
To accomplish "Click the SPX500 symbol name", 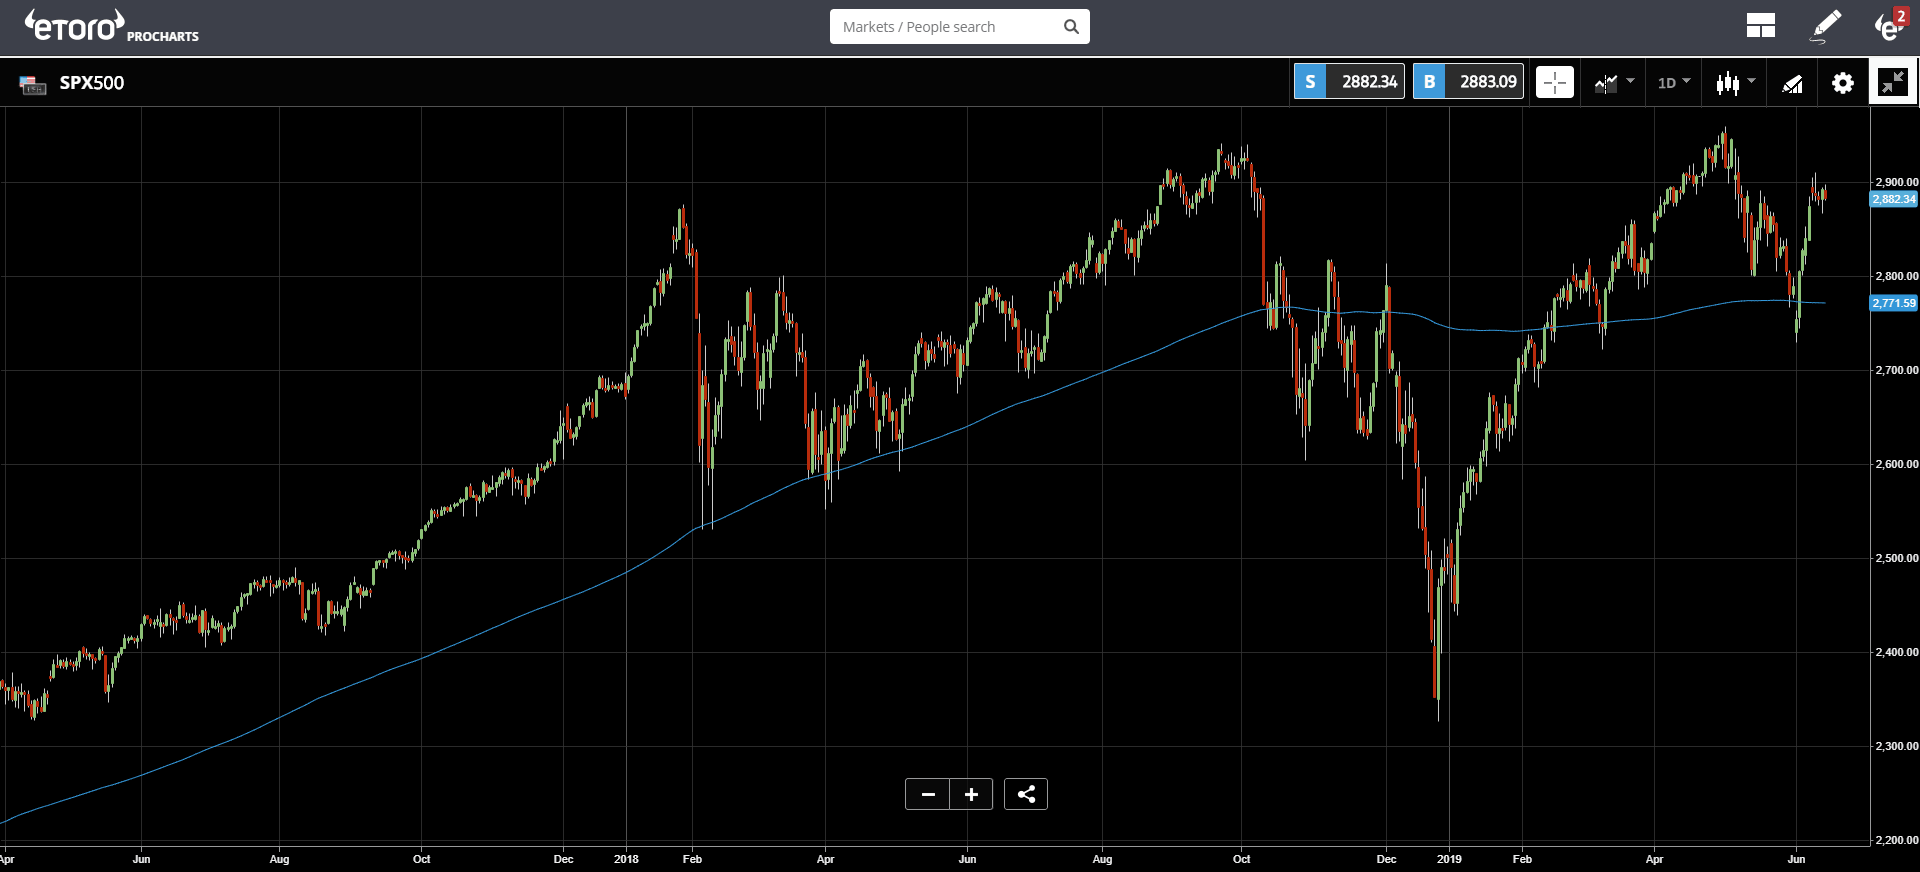I will coord(92,83).
